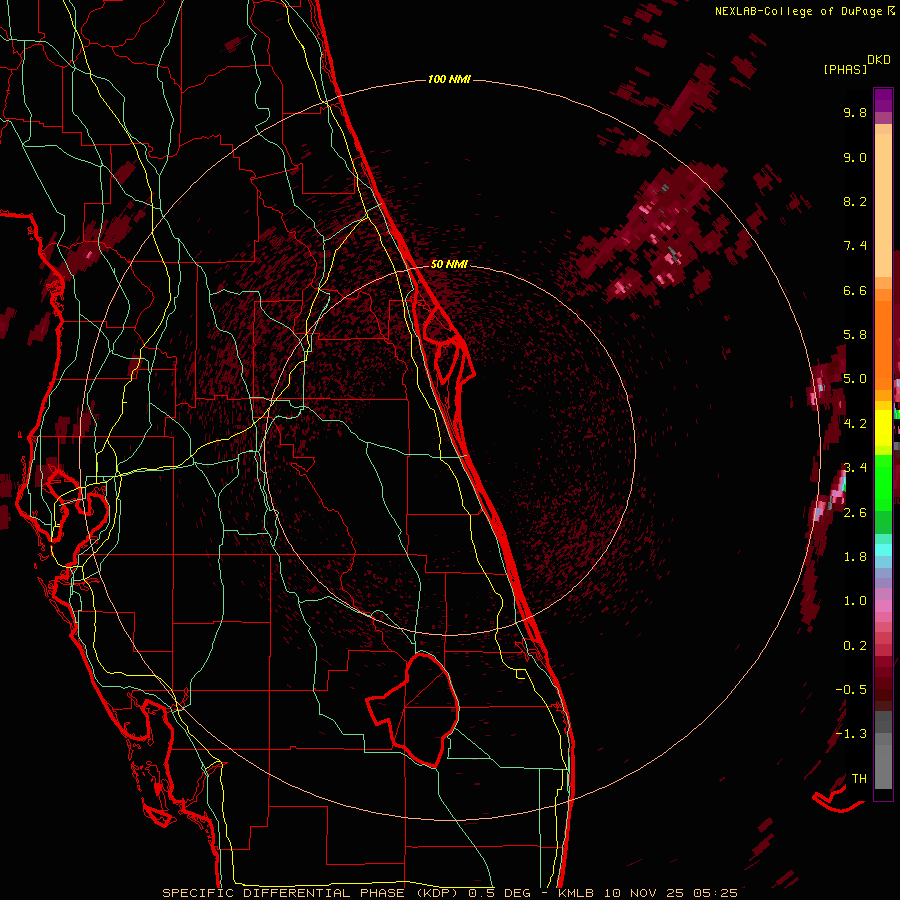This screenshot has height=900, width=900.
Task: Select the 50 NMI range ring label
Action: point(449,264)
